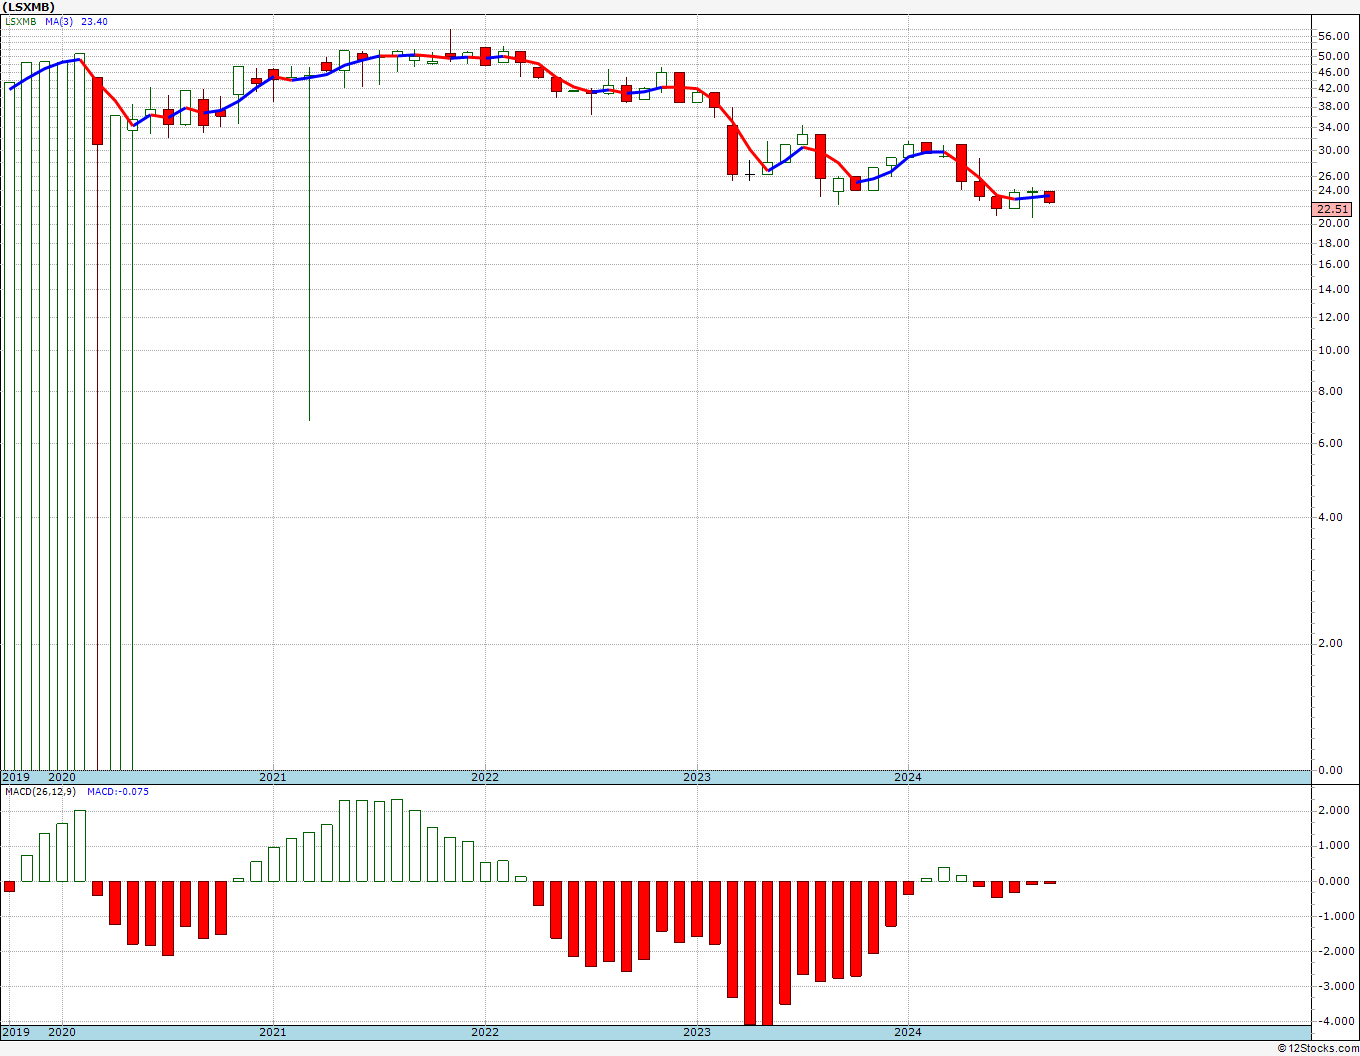Click the 22.51 current price tag
Viewport: 1360px width, 1056px height.
1333,209
